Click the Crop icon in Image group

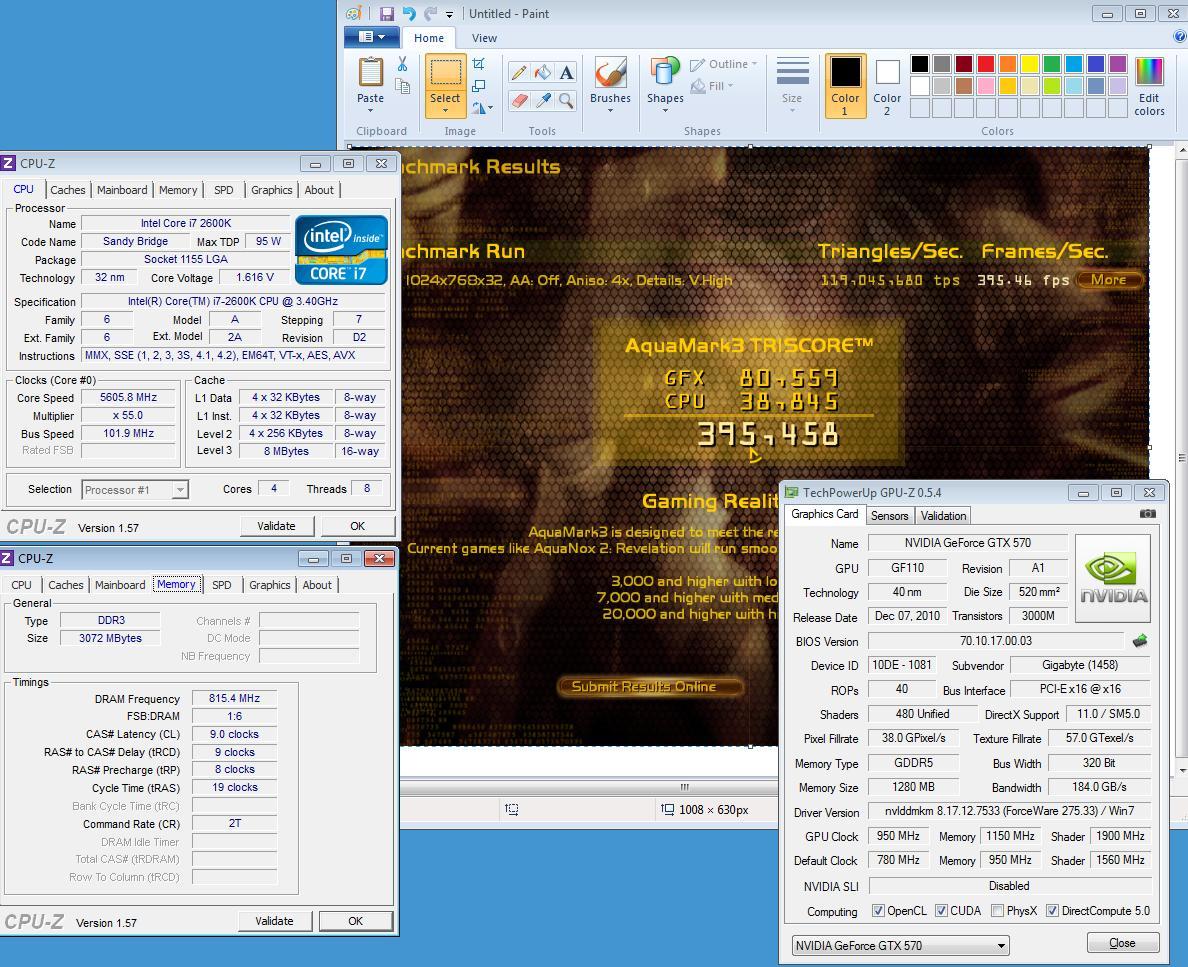pyautogui.click(x=479, y=64)
